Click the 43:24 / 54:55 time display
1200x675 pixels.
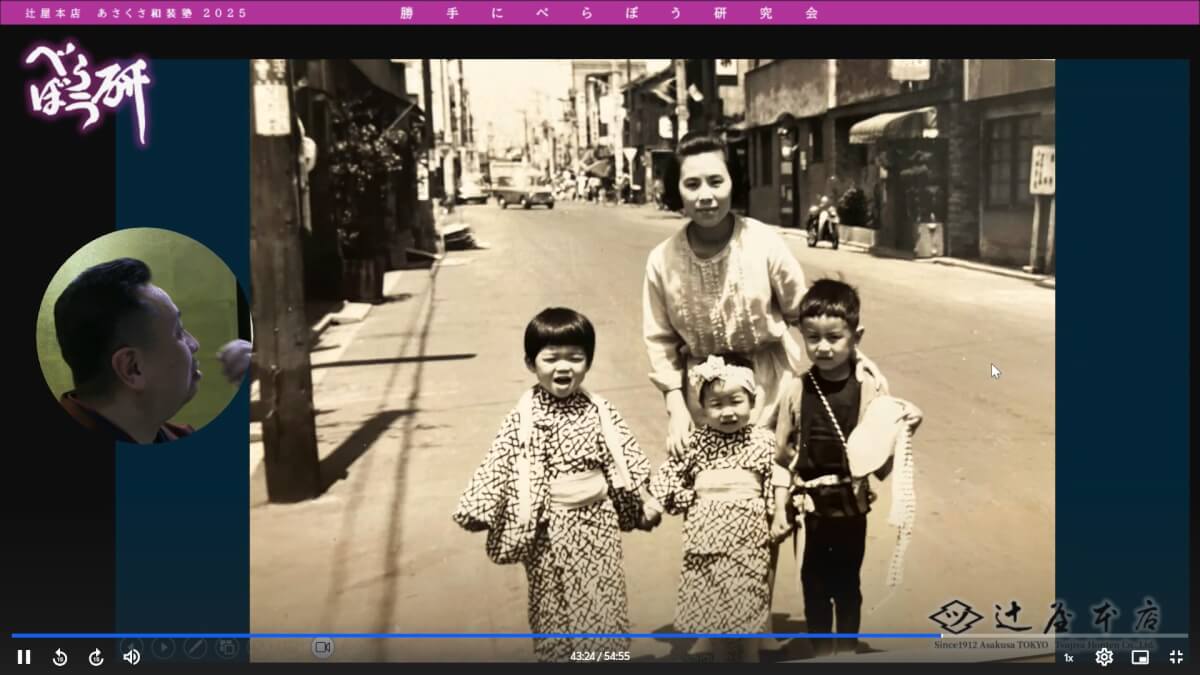(x=600, y=657)
